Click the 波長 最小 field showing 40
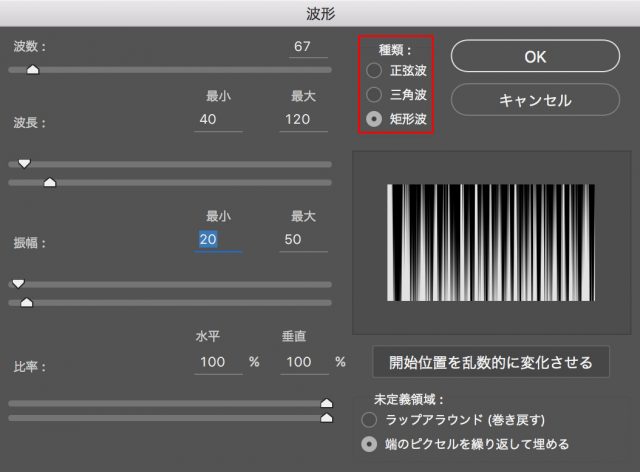Screen dimensions: 640x472 pyautogui.click(x=218, y=120)
